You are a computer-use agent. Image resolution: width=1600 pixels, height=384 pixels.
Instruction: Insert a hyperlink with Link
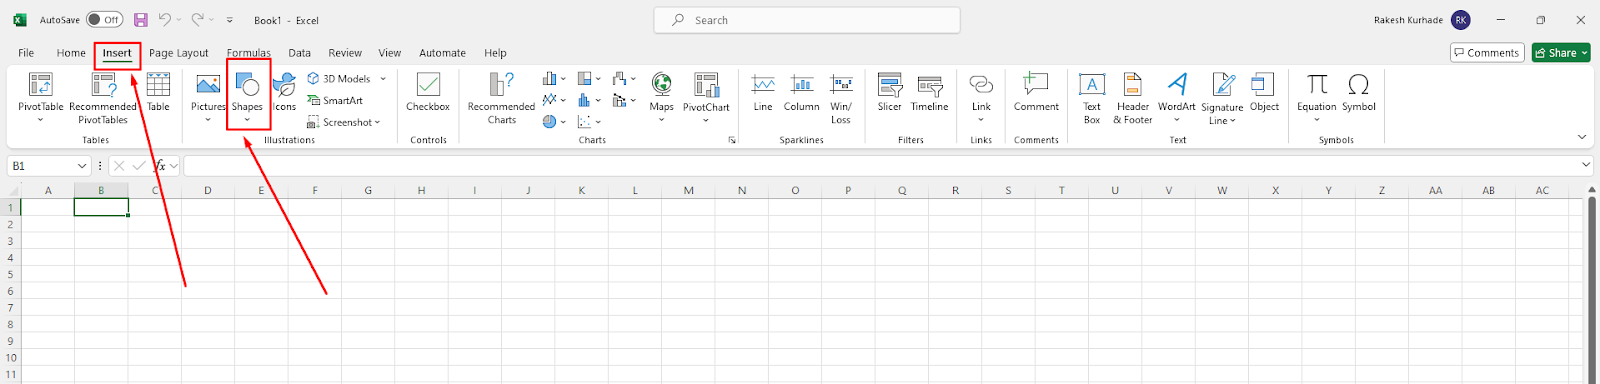[981, 97]
